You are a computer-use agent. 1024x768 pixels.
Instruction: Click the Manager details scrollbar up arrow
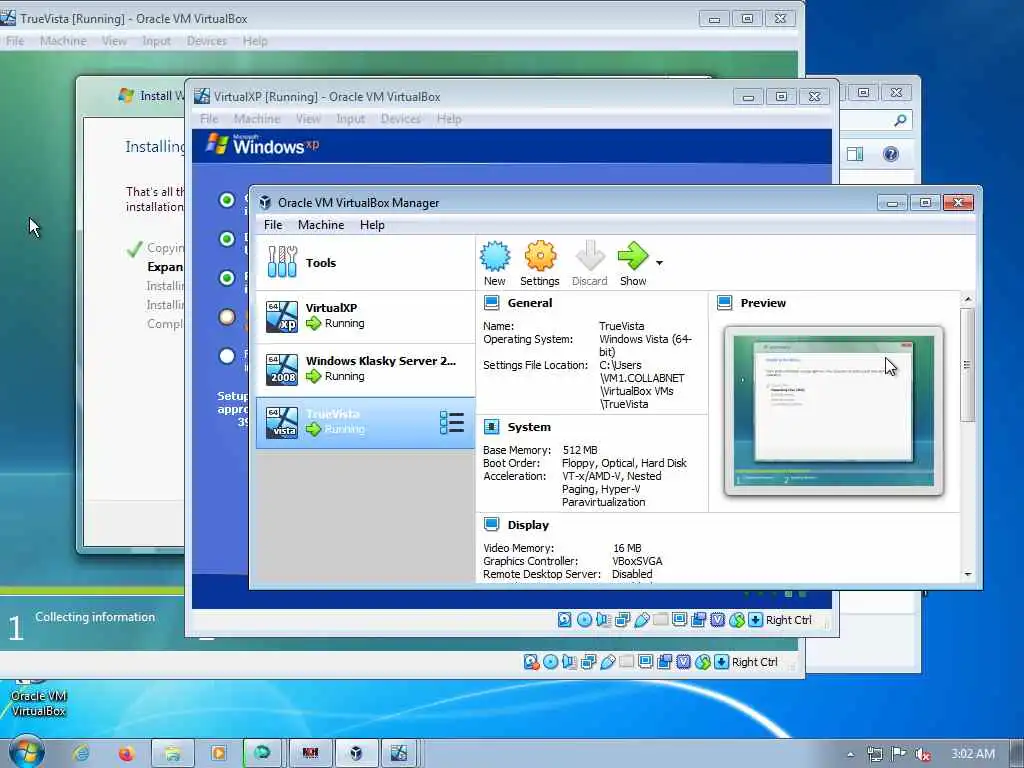[x=968, y=299]
